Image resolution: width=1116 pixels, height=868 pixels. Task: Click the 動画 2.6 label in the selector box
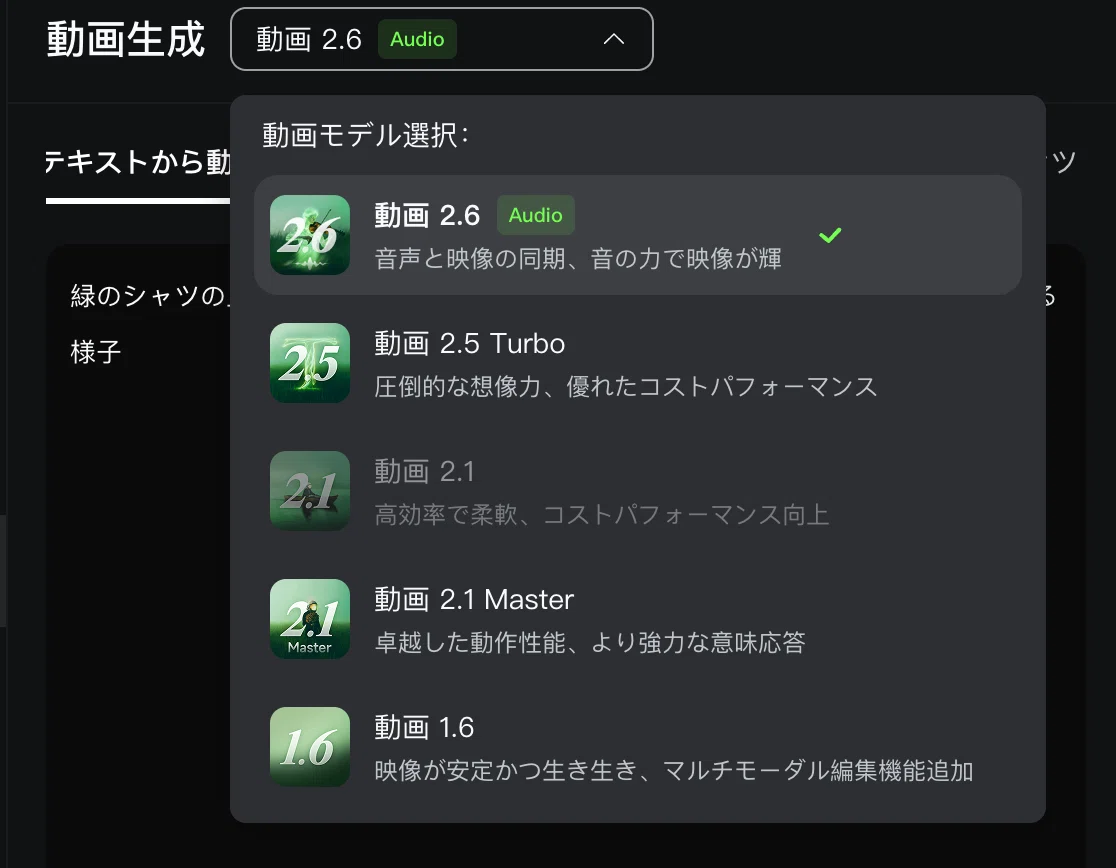309,39
